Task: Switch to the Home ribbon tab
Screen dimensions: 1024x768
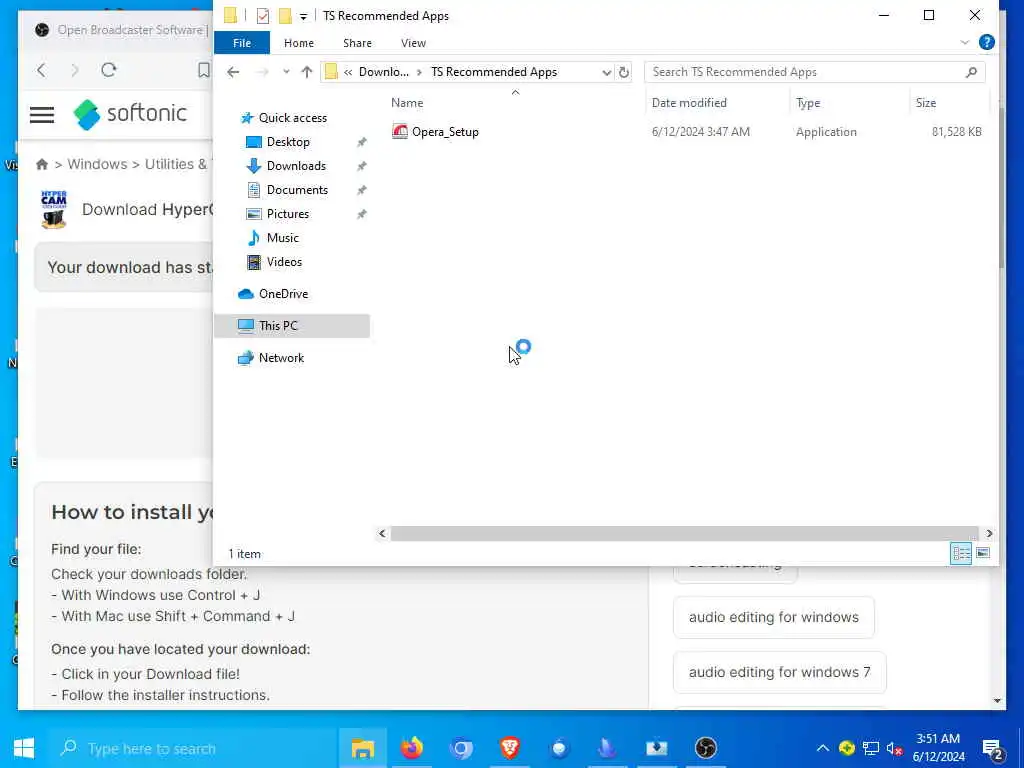Action: pos(298,43)
